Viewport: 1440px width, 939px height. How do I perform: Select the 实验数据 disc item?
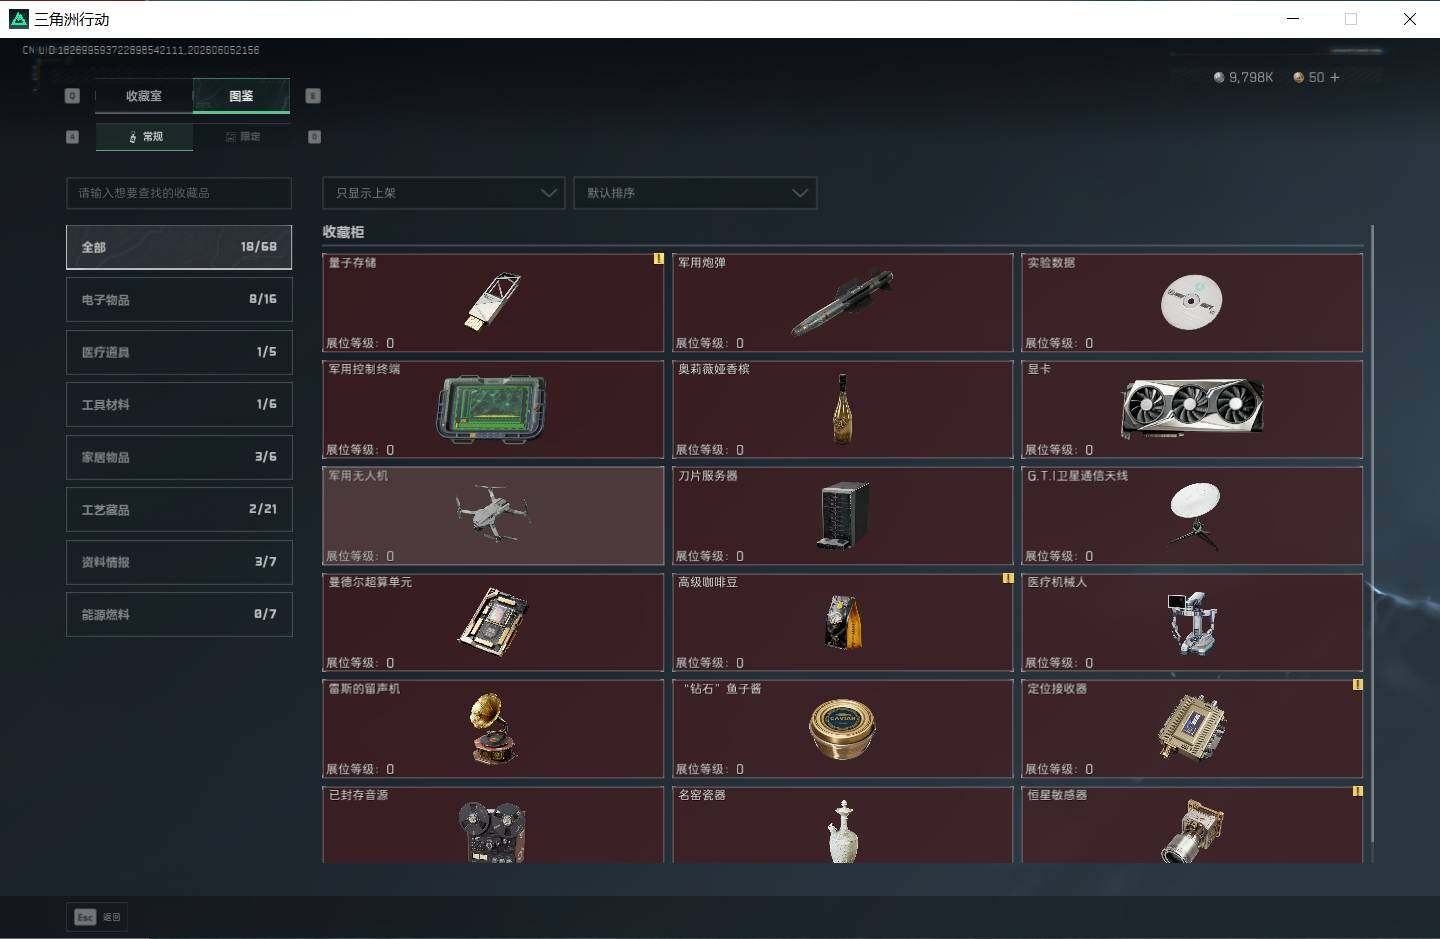(1192, 302)
